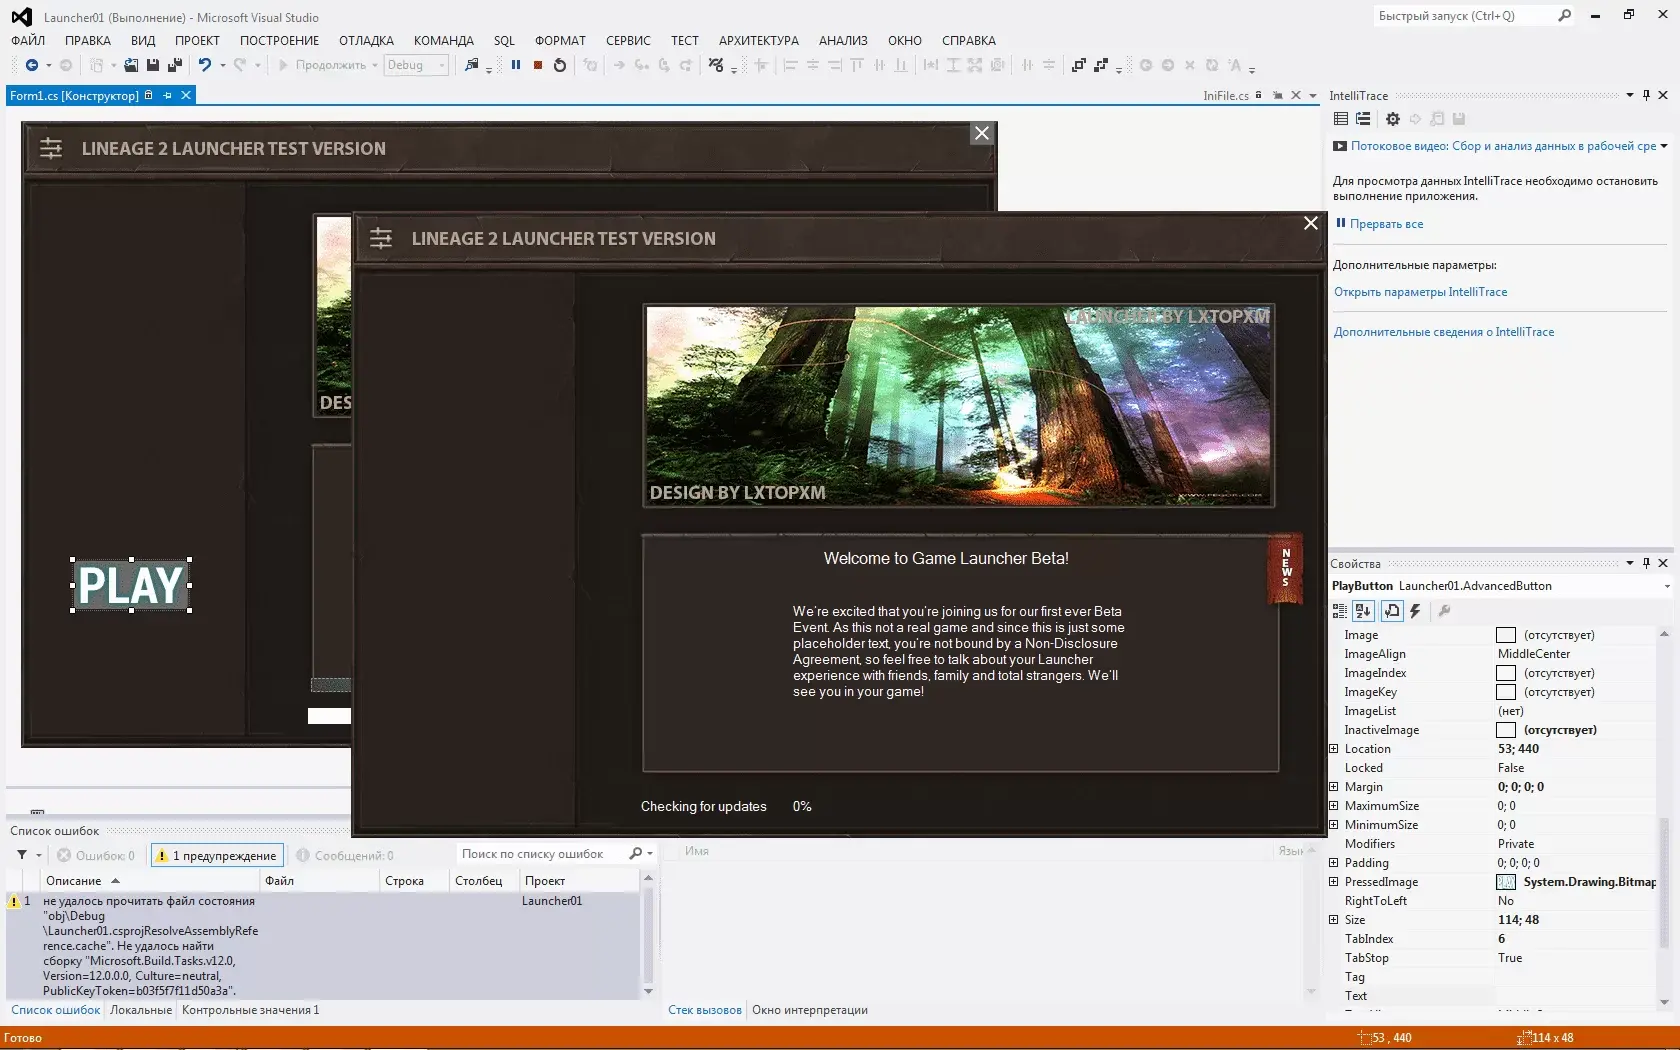Restart debugging with the circular arrow icon
The height and width of the screenshot is (1050, 1680).
560,65
